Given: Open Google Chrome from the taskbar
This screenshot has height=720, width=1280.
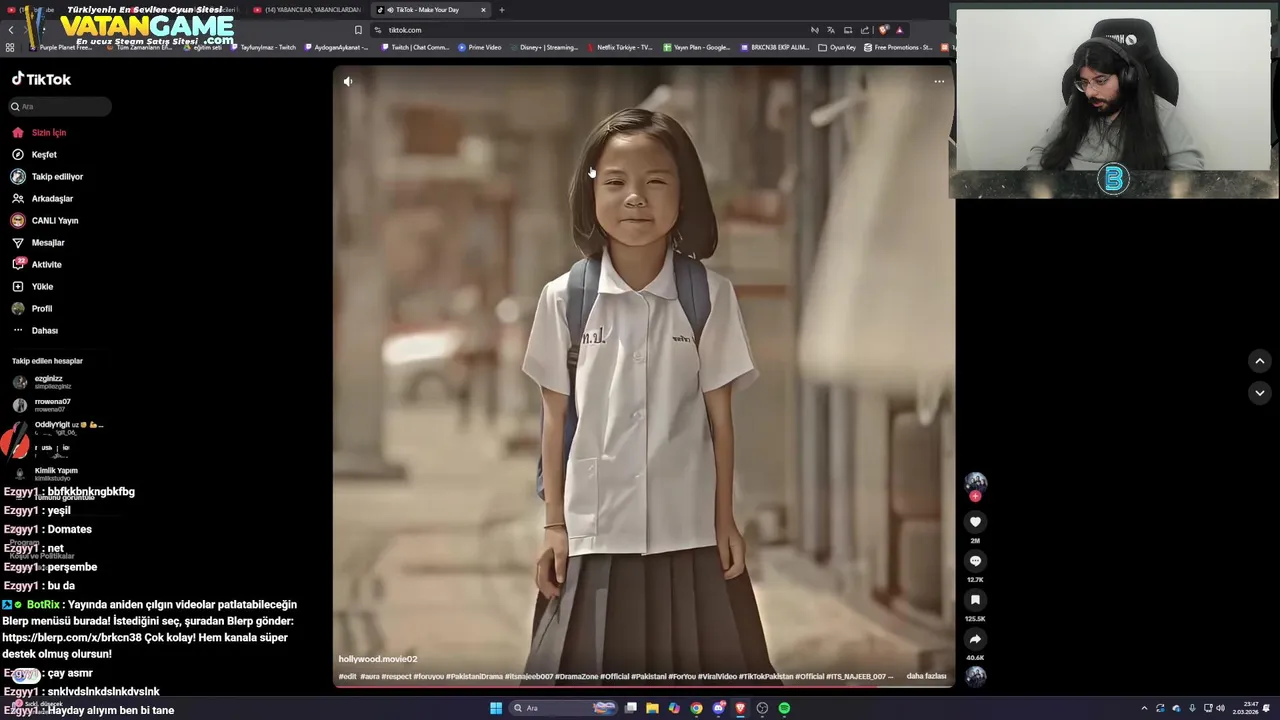Looking at the screenshot, I should click(x=696, y=708).
